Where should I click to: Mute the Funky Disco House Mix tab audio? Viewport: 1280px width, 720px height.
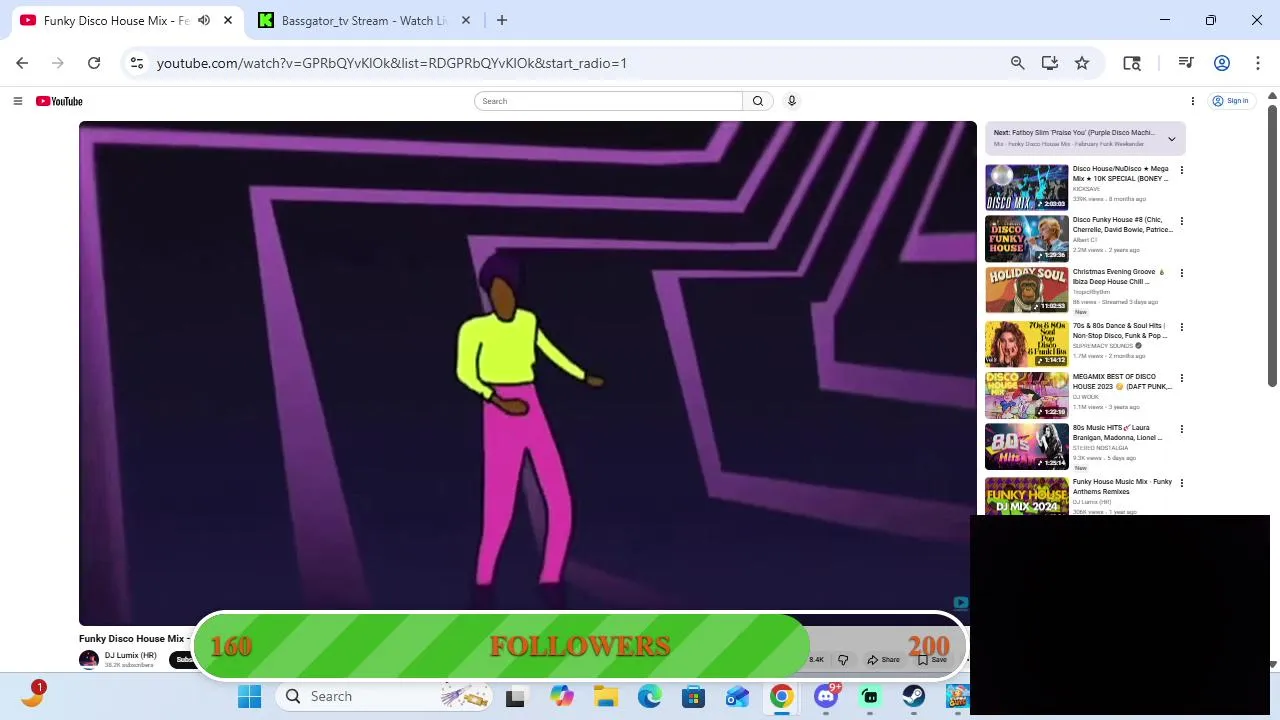tap(204, 20)
